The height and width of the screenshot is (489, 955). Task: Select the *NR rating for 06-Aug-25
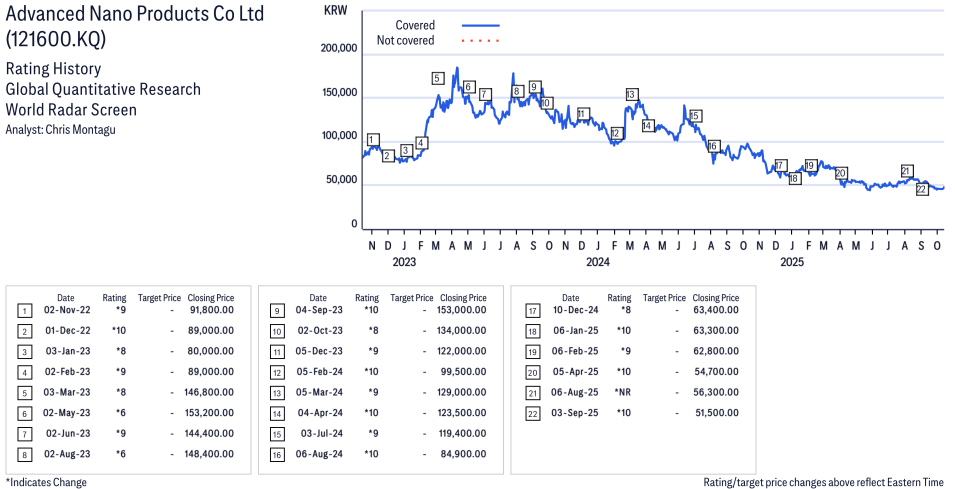tap(620, 394)
